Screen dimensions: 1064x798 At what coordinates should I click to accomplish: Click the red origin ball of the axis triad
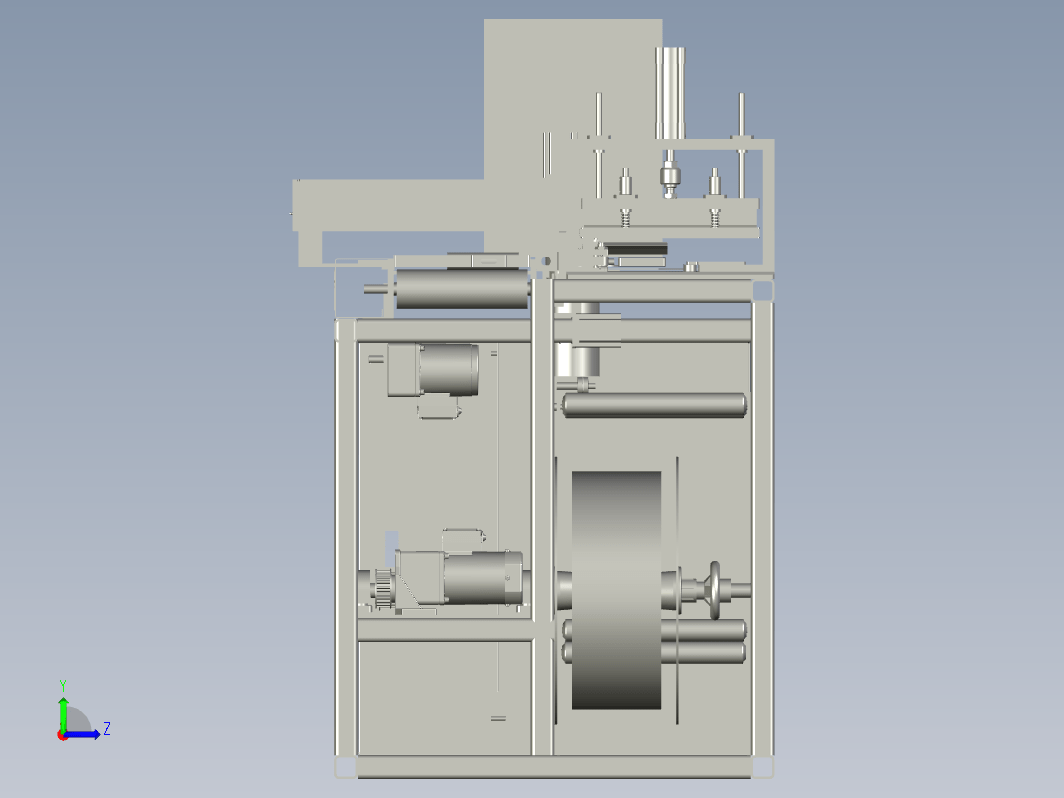coord(62,736)
